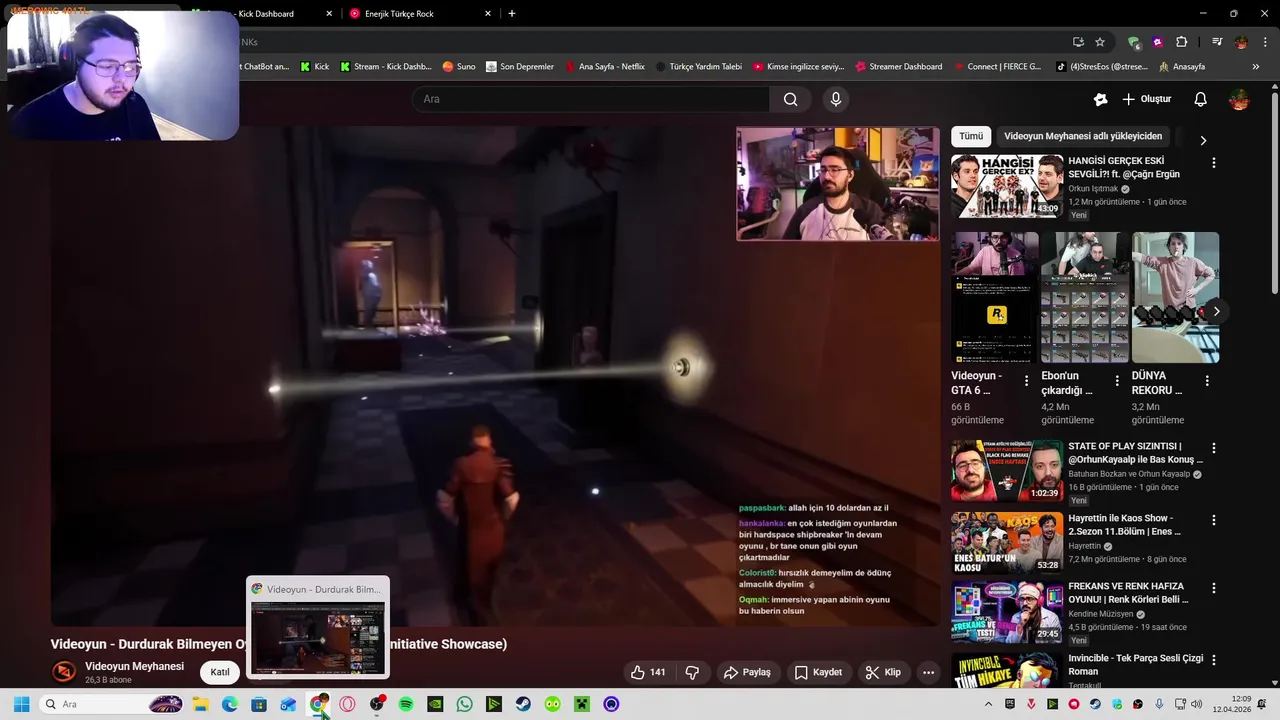Open the Suno bookmark
The height and width of the screenshot is (720, 1280).
pos(459,67)
